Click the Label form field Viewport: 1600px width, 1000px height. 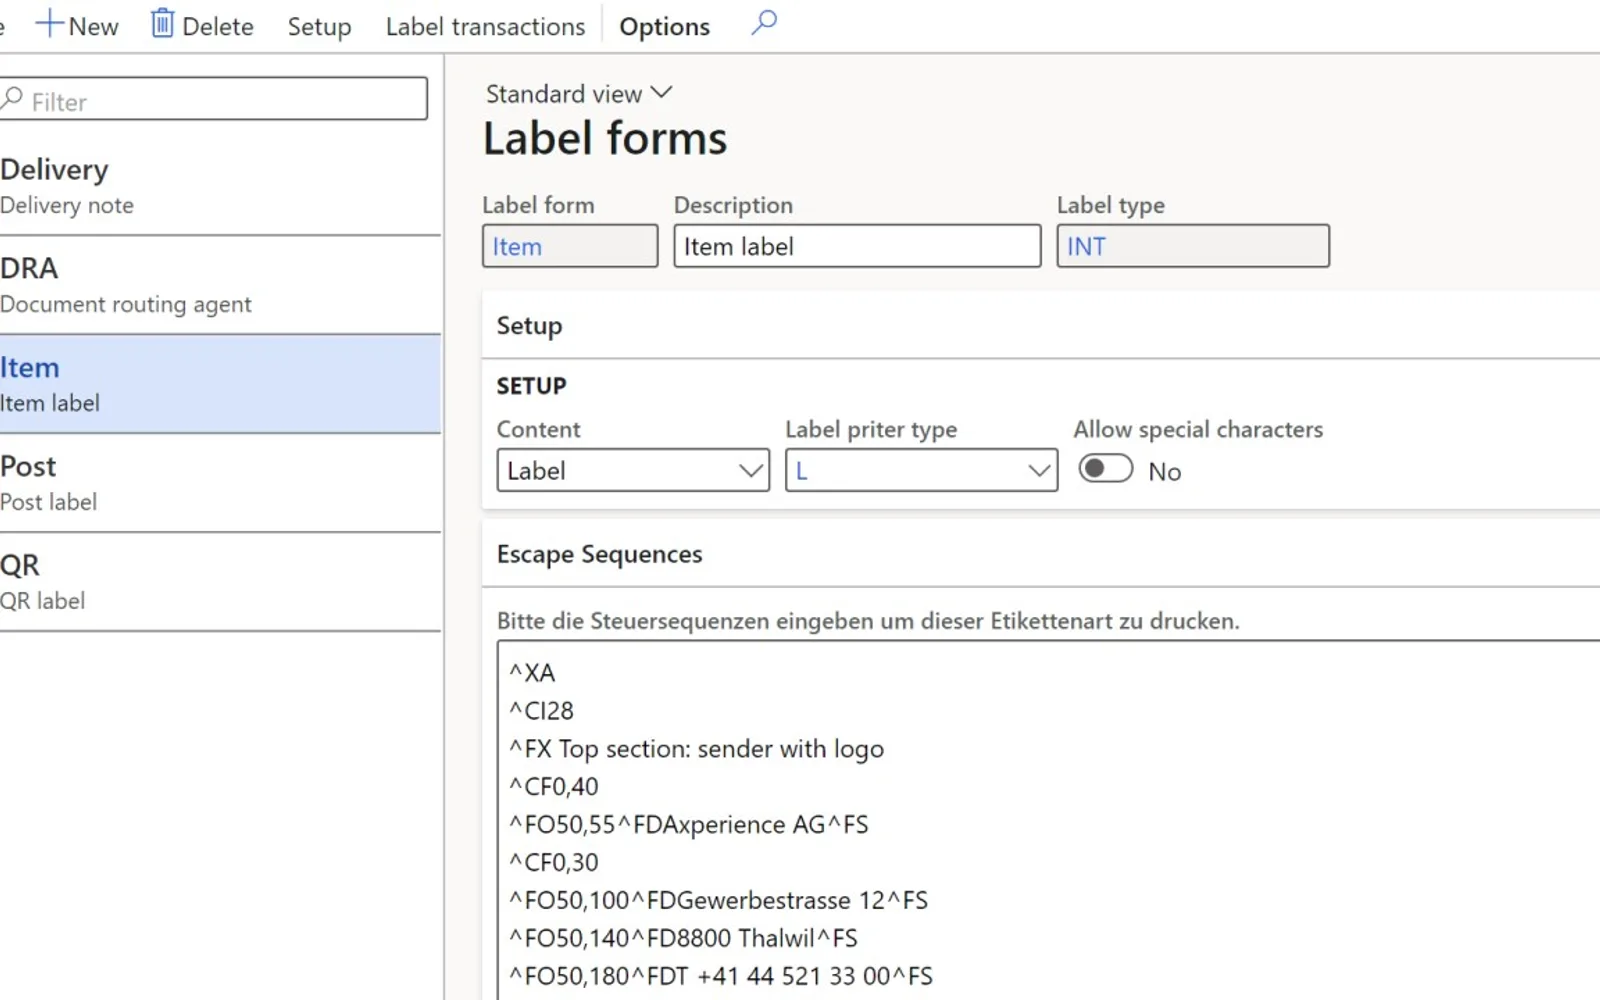pos(570,246)
